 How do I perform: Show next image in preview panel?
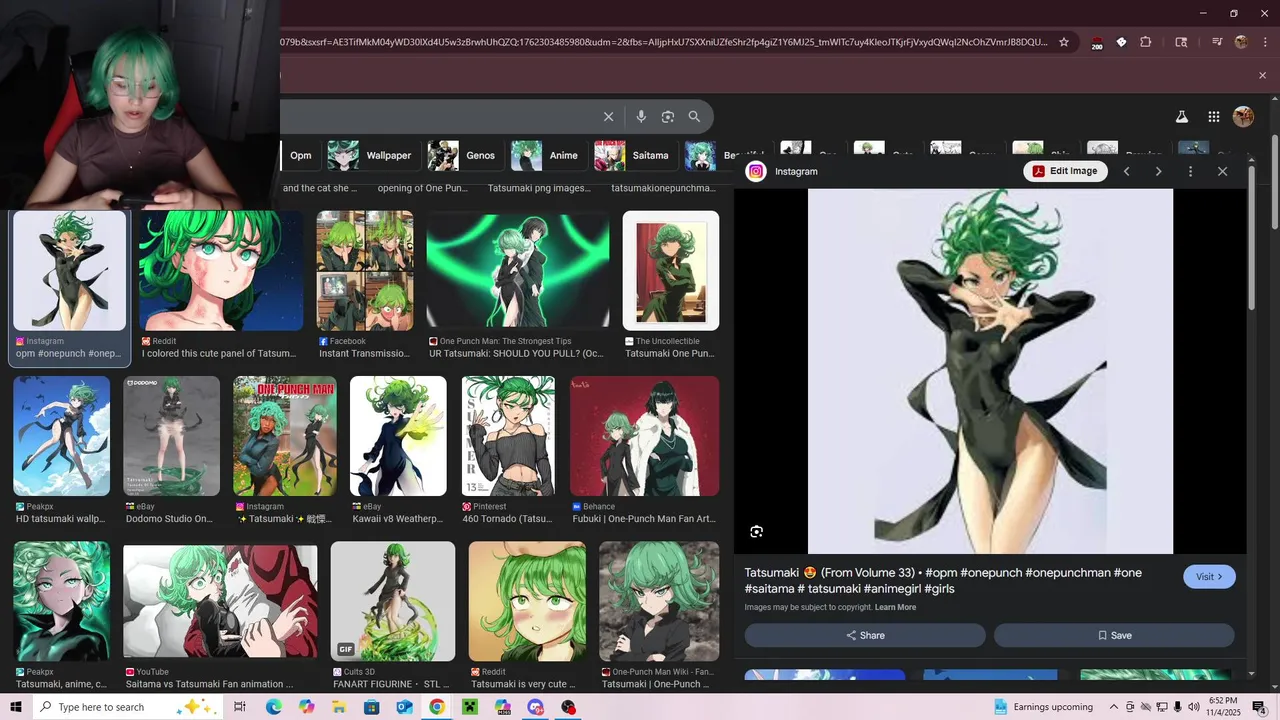[x=1158, y=171]
